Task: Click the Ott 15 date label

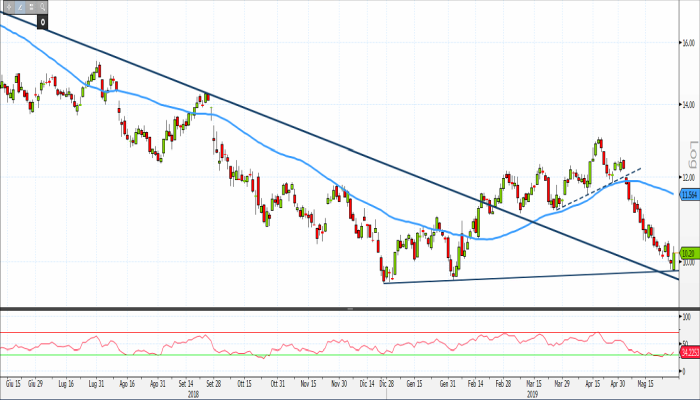Action: [x=245, y=383]
